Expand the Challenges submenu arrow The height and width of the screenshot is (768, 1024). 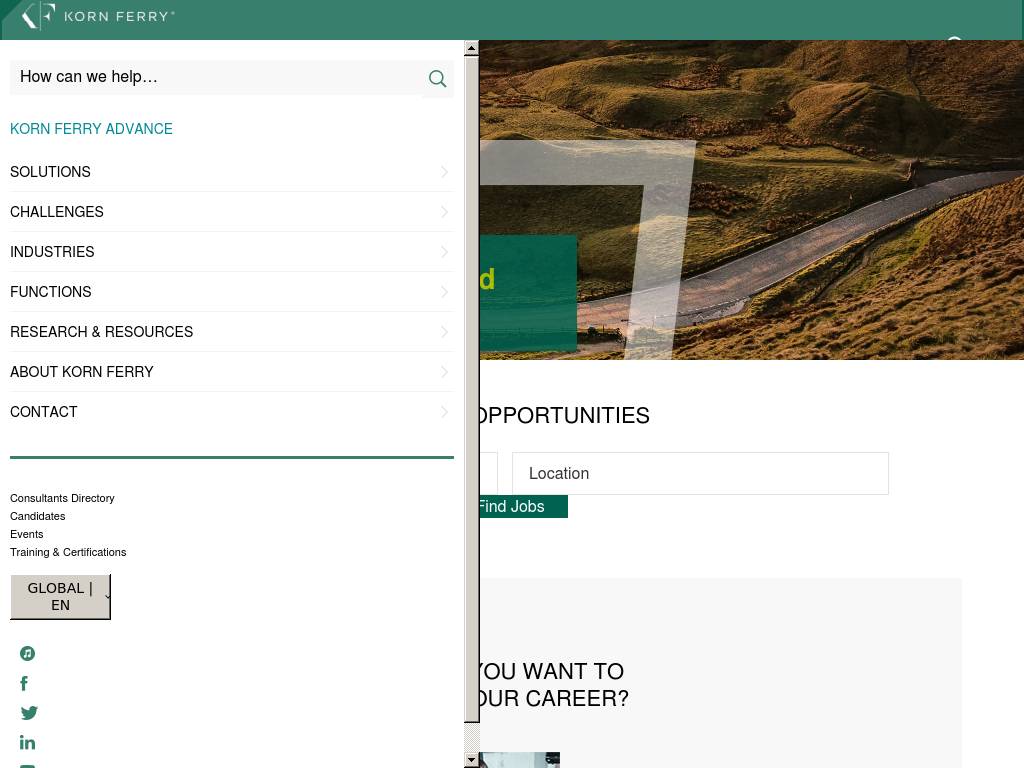pos(445,212)
